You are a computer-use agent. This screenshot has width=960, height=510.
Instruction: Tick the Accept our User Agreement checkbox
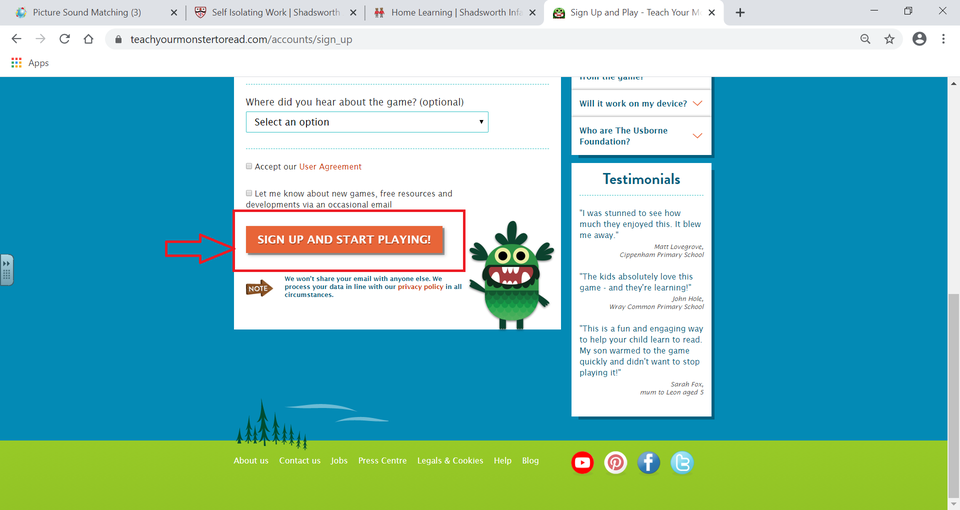pyautogui.click(x=249, y=166)
